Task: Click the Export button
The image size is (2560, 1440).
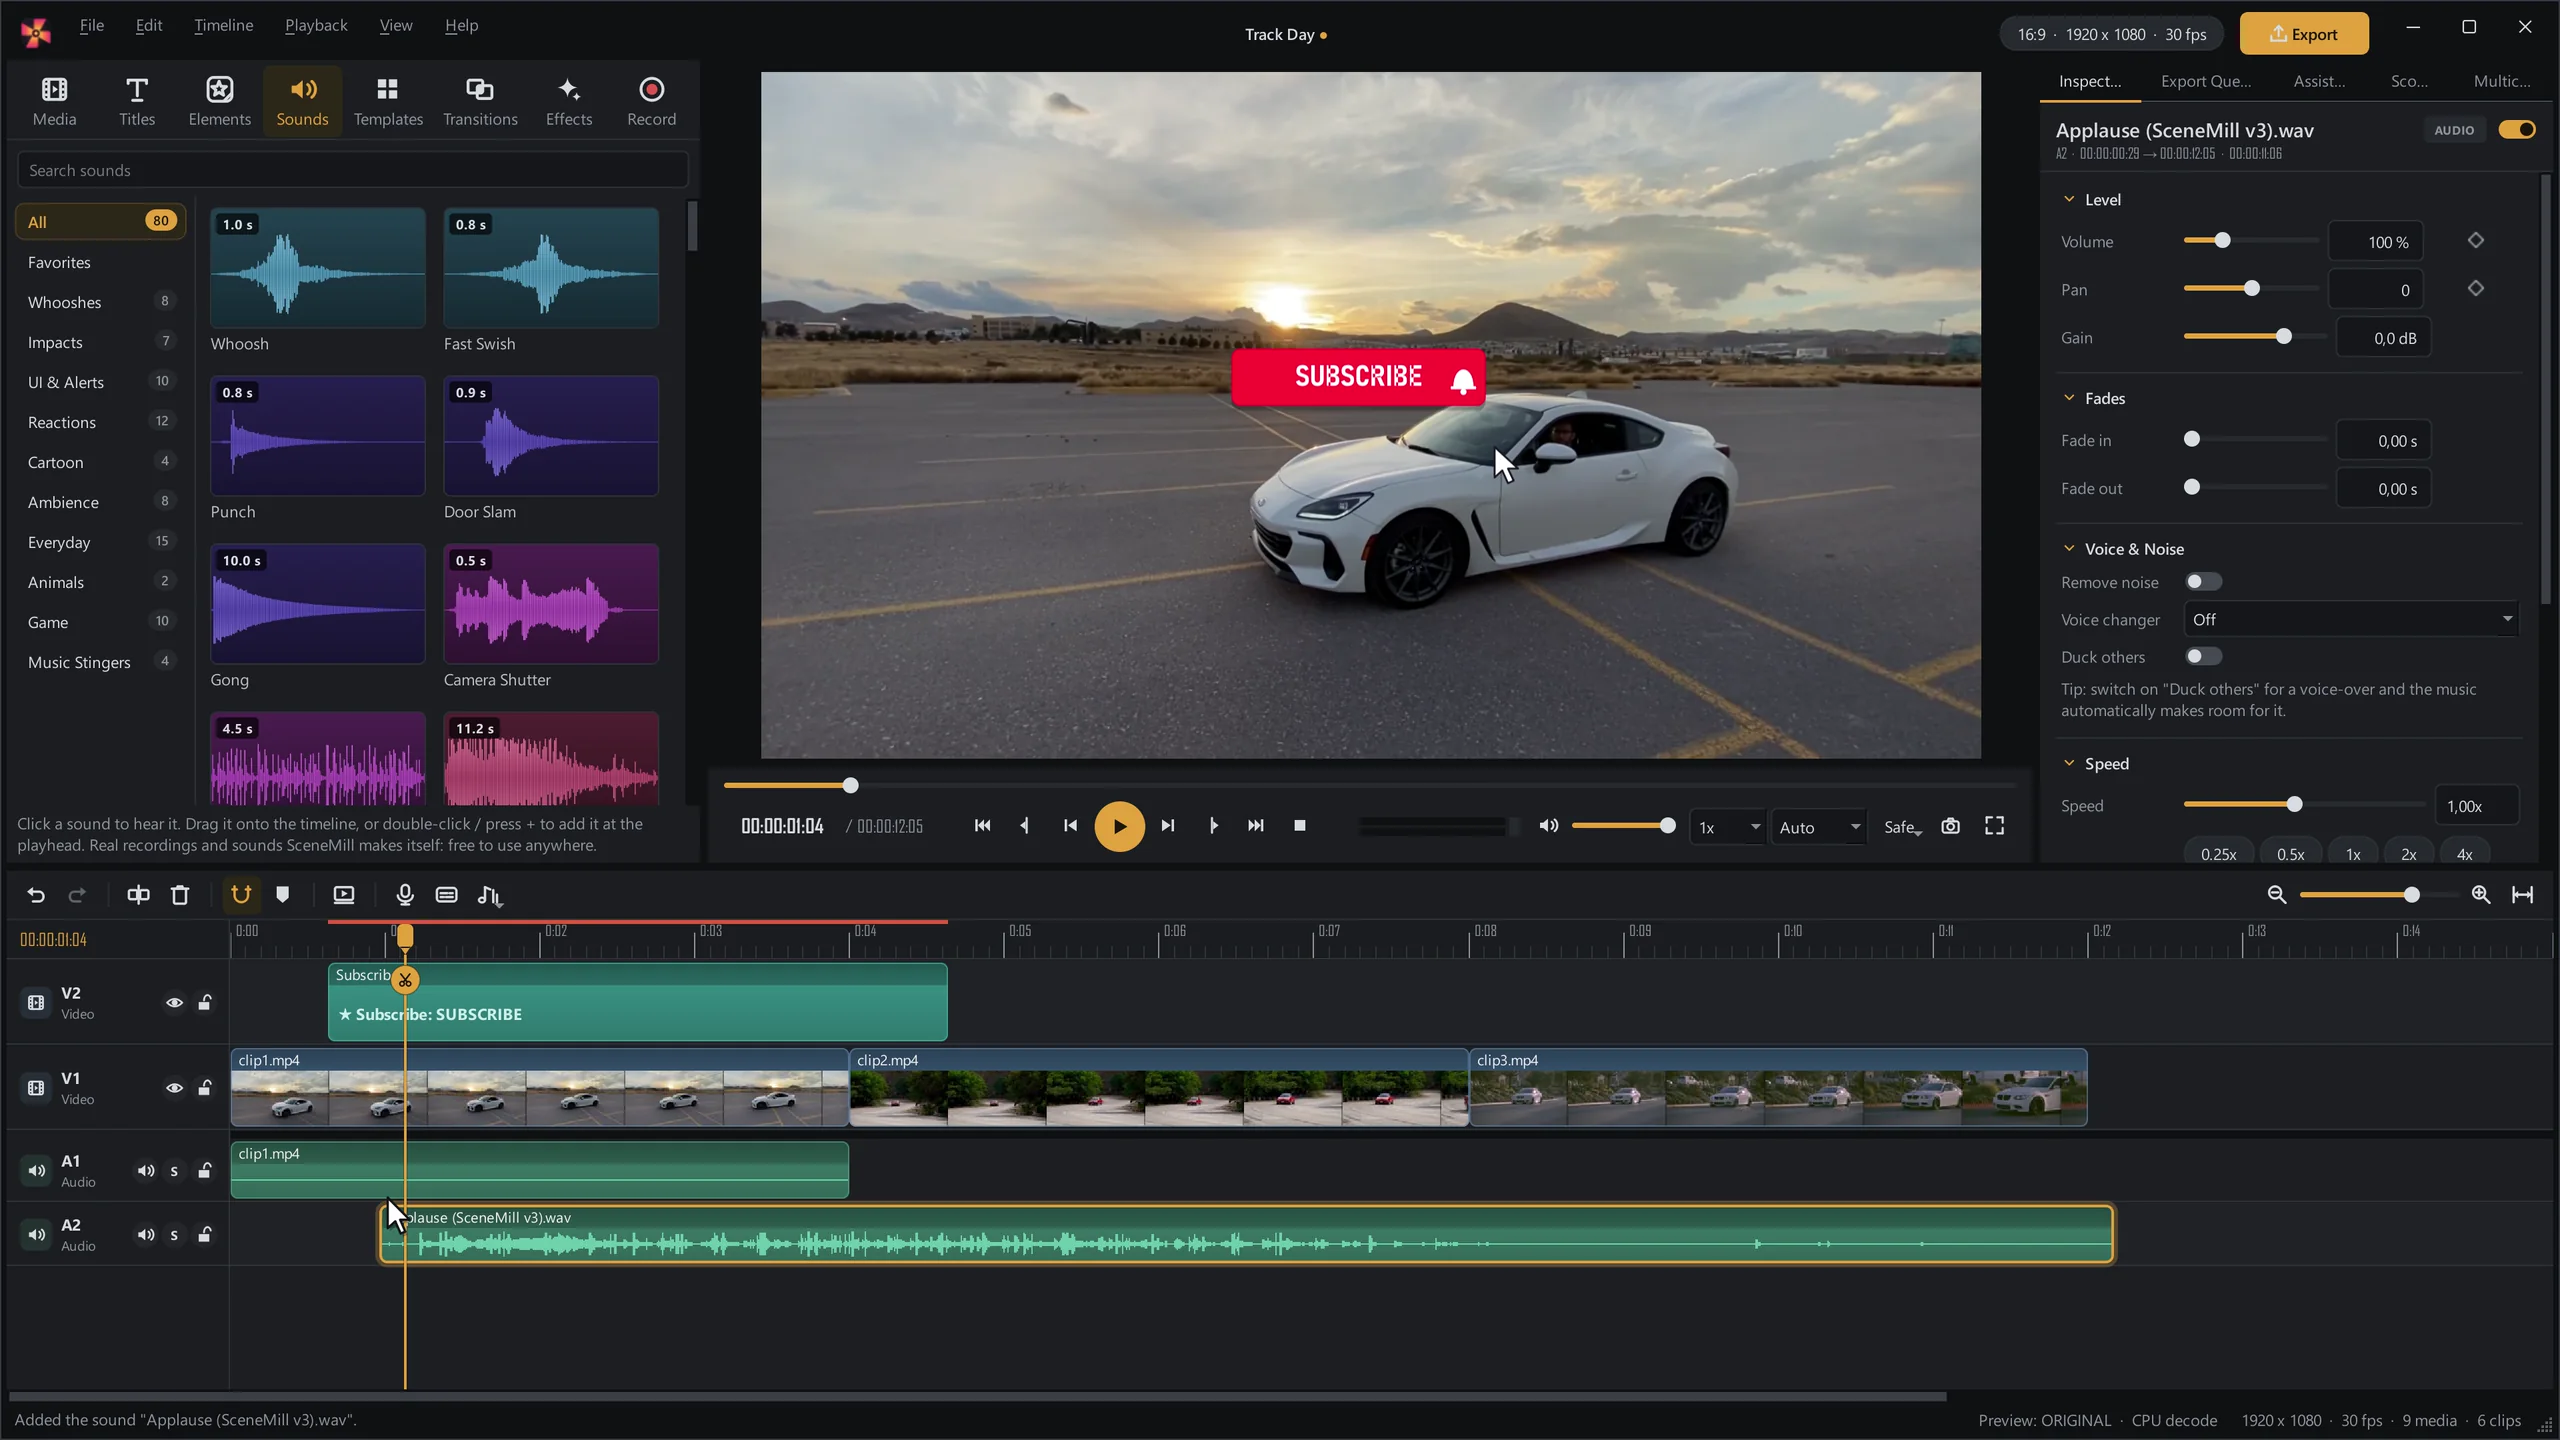Action: [x=2304, y=34]
